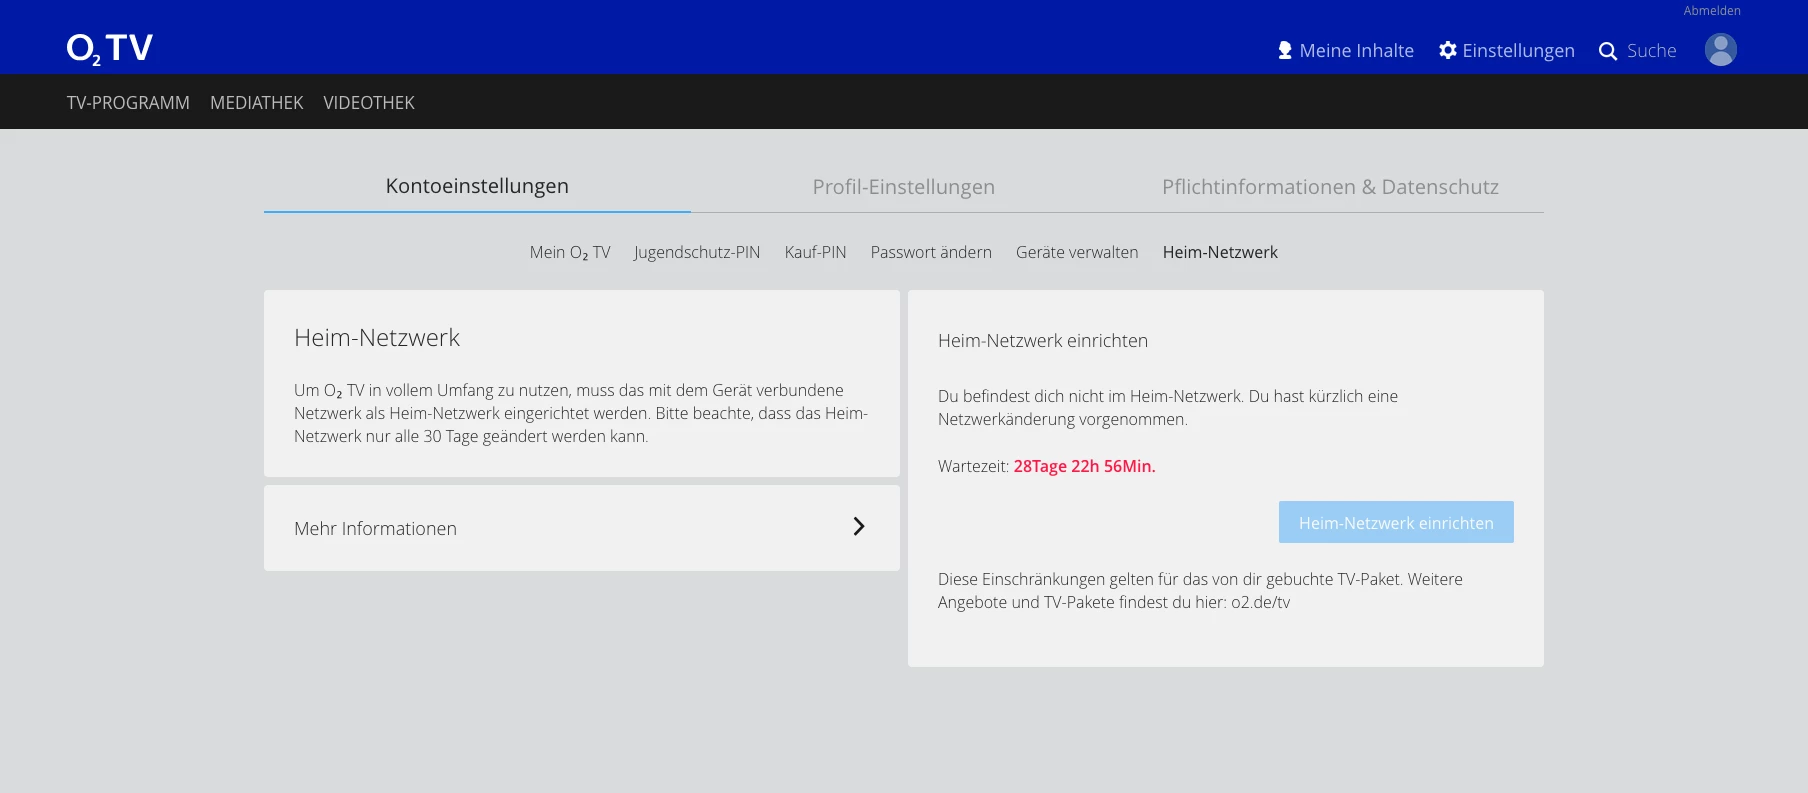1808x793 pixels.
Task: Click into the Suche search field
Action: click(x=1651, y=51)
